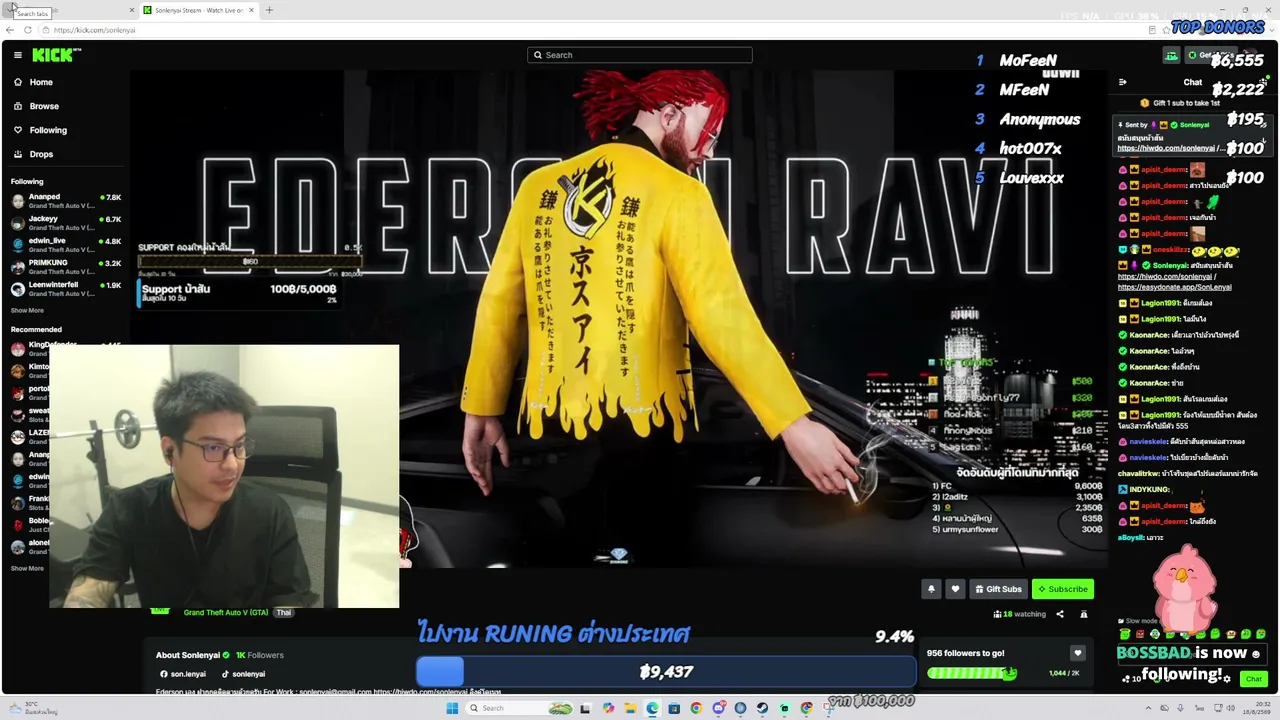The width and height of the screenshot is (1280, 720).
Task: Click the About Sonlenyai heading
Action: 188,655
